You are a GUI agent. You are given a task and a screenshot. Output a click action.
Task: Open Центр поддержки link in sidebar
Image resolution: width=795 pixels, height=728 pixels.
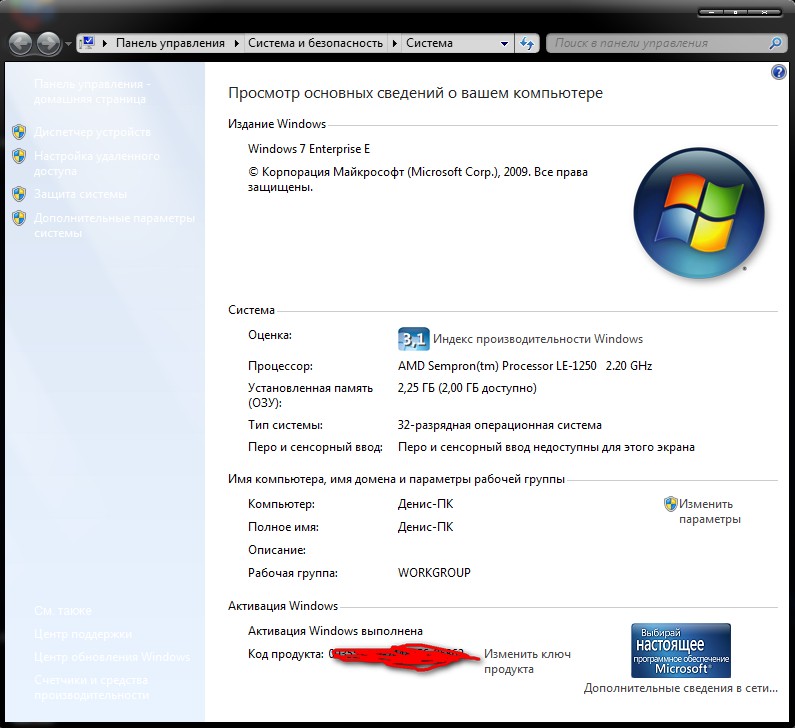click(83, 634)
